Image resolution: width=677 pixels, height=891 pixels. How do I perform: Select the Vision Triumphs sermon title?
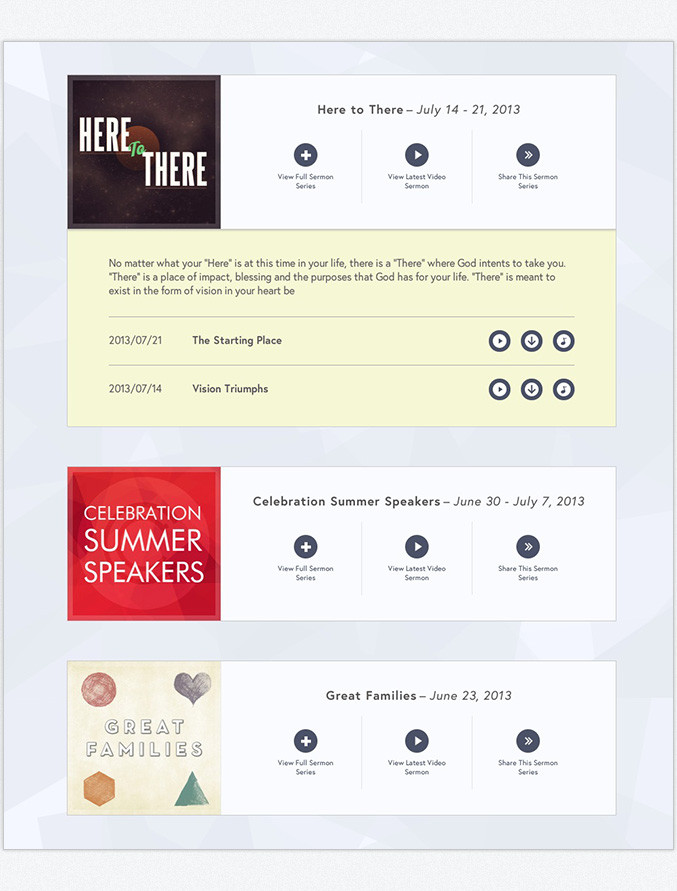[230, 389]
